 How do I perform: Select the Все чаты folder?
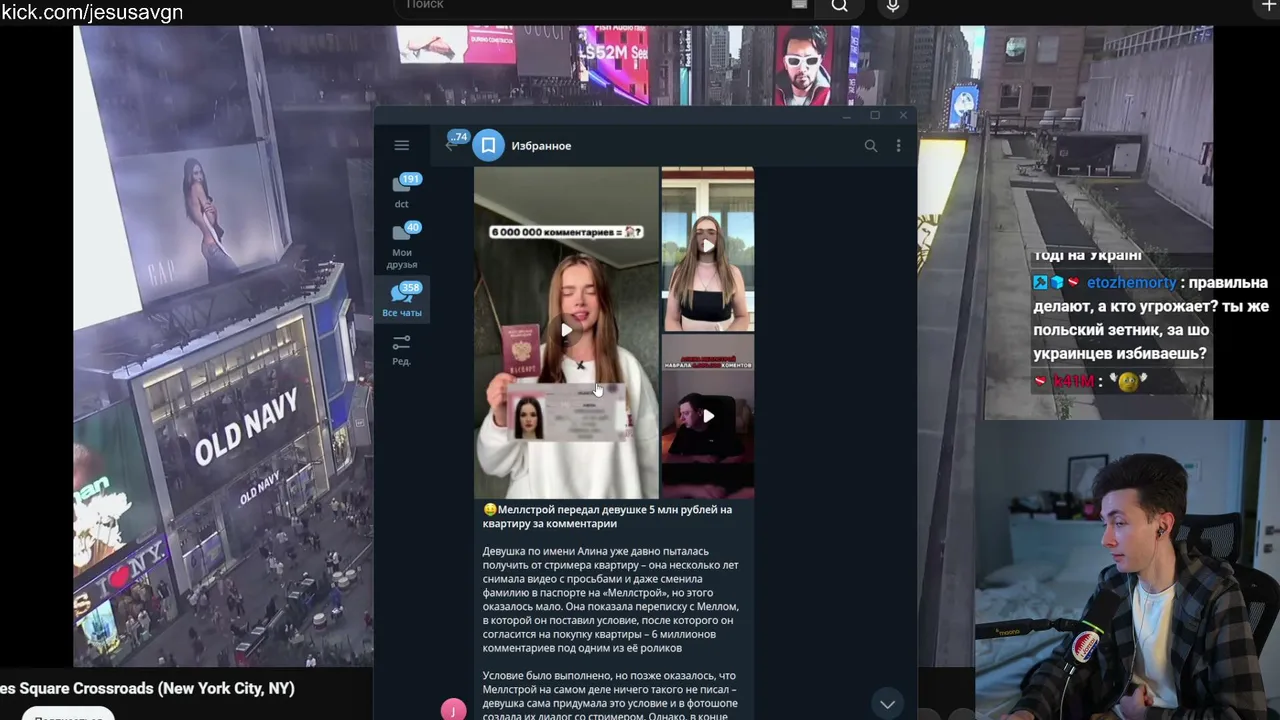pos(402,299)
